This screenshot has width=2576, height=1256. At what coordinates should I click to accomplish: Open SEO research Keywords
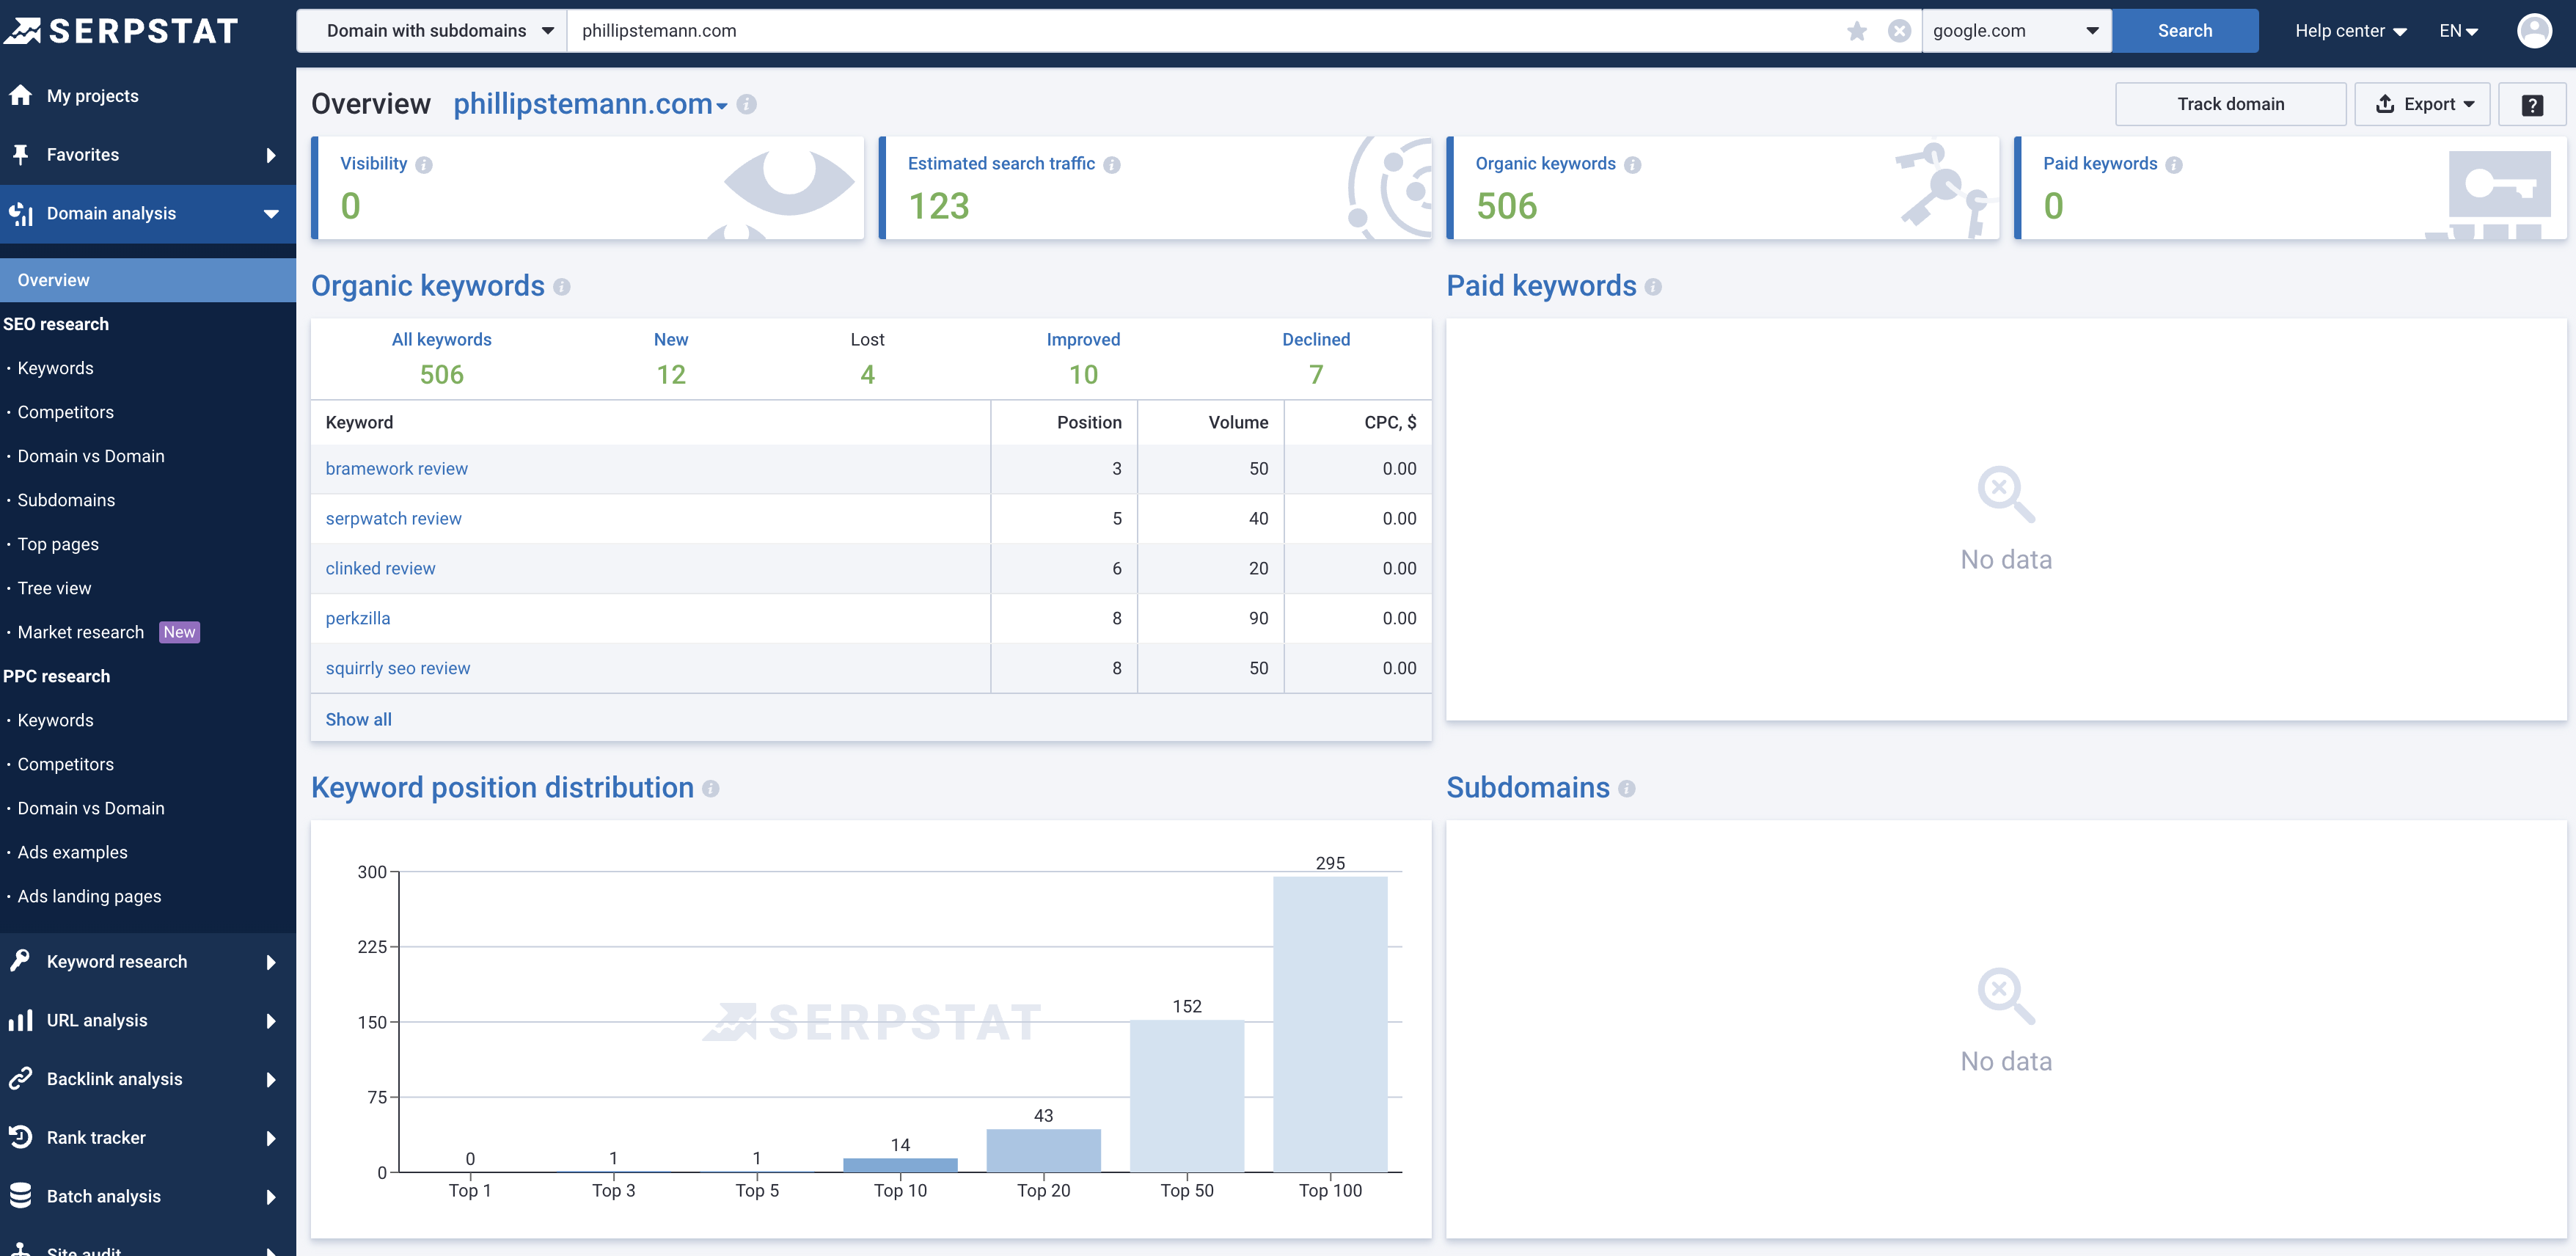55,368
